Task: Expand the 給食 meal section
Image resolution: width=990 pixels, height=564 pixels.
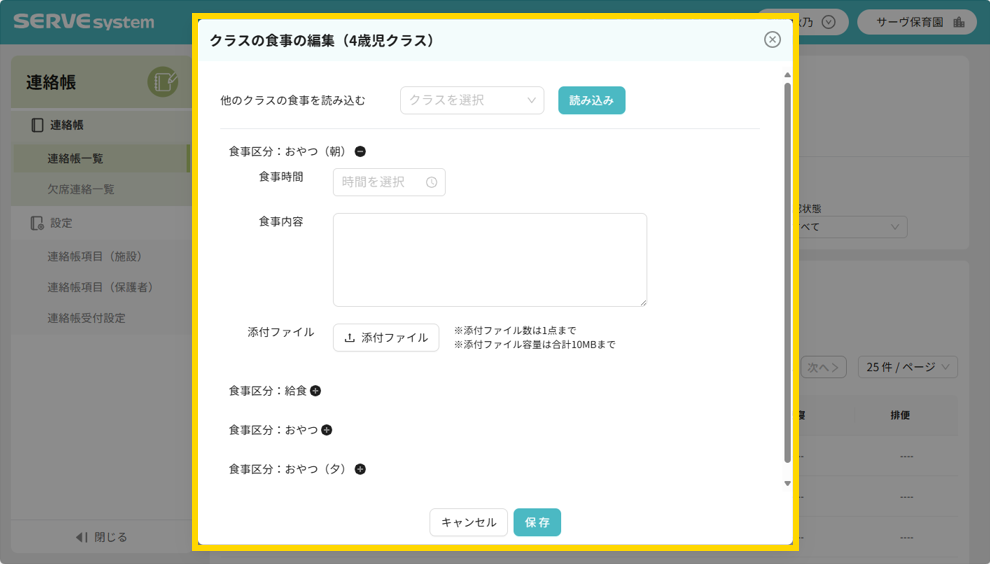Action: 316,391
